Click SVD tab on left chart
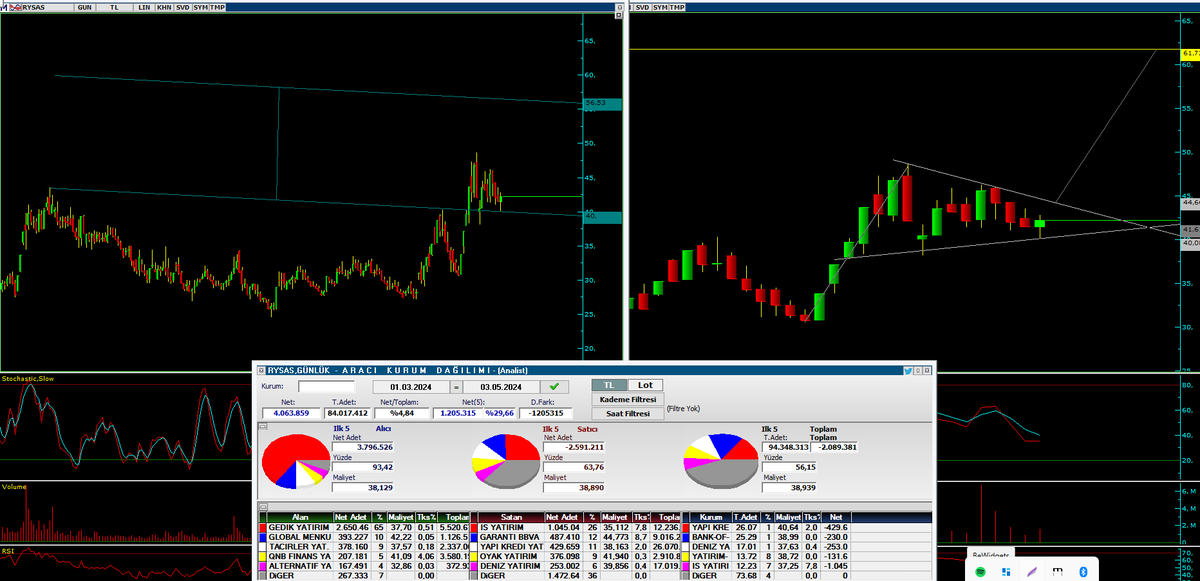 pos(182,7)
